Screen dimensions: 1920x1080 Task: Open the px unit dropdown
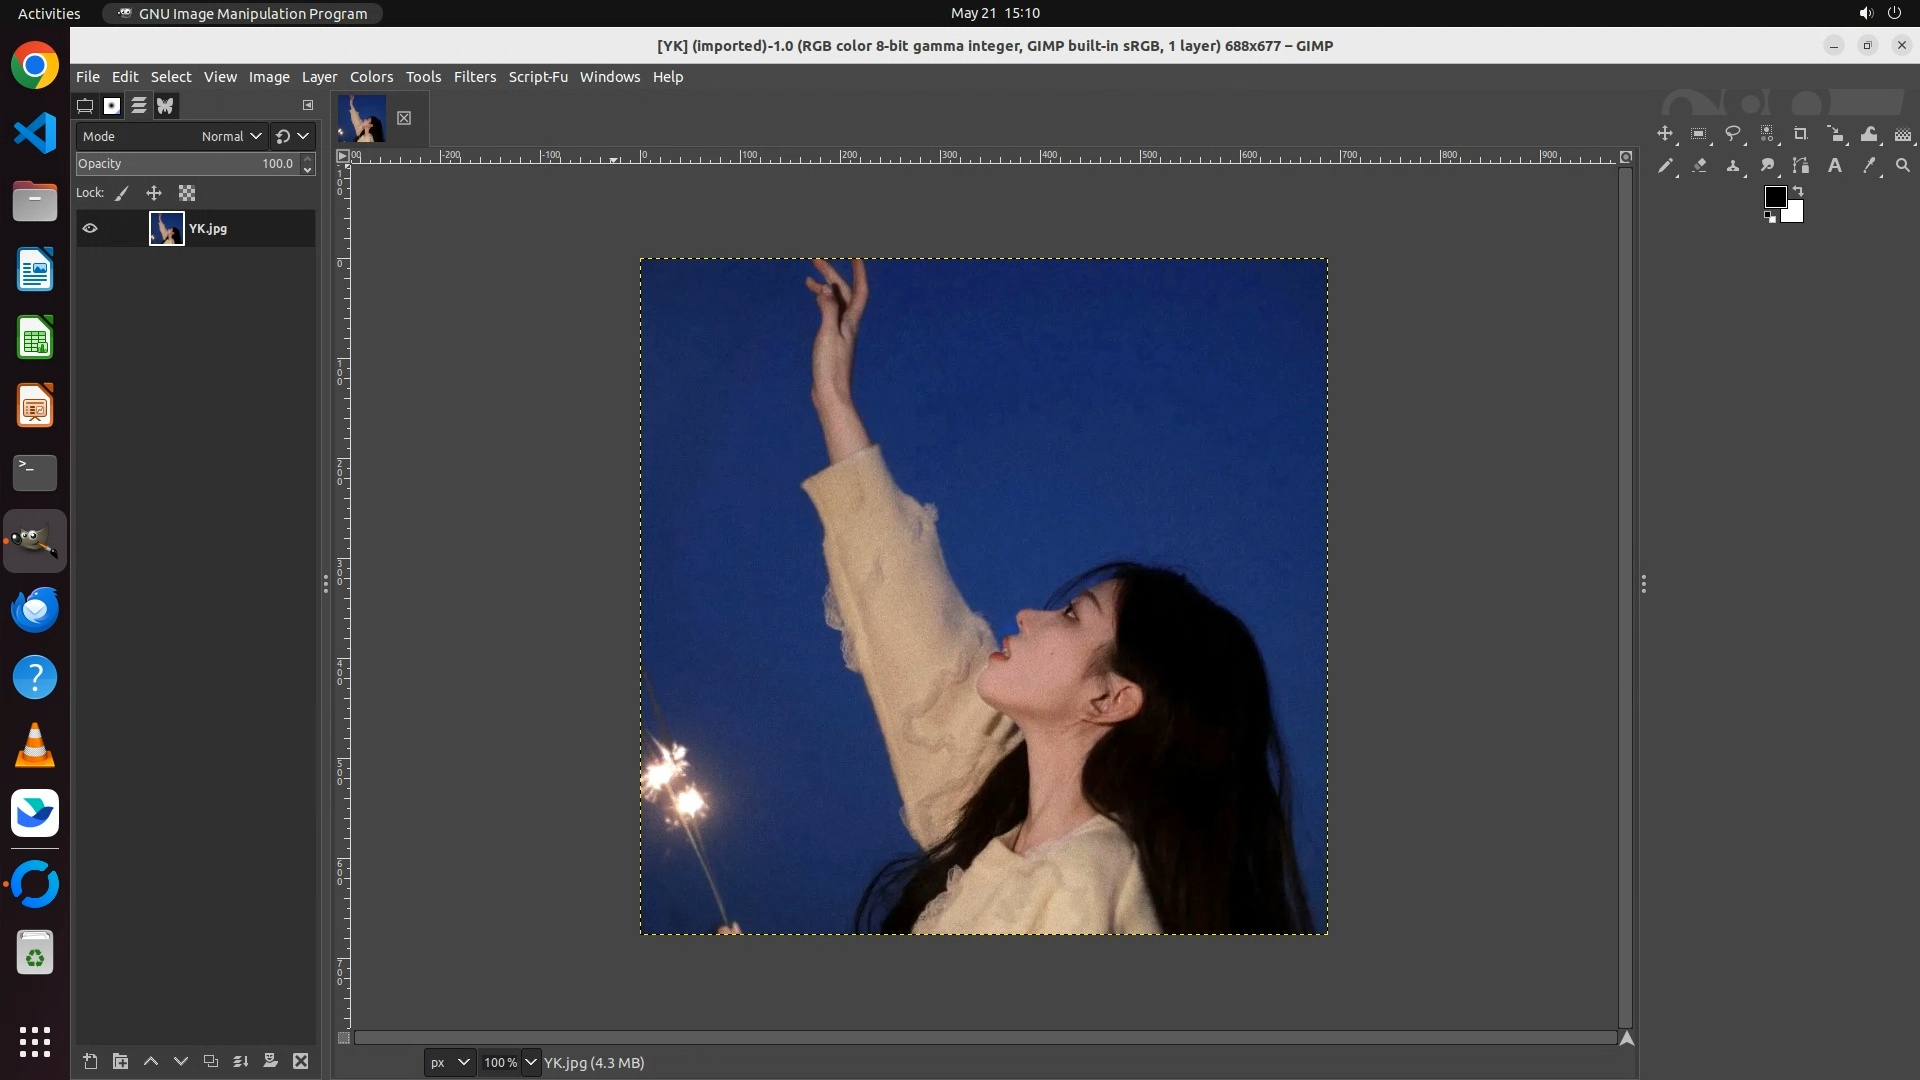(x=449, y=1062)
